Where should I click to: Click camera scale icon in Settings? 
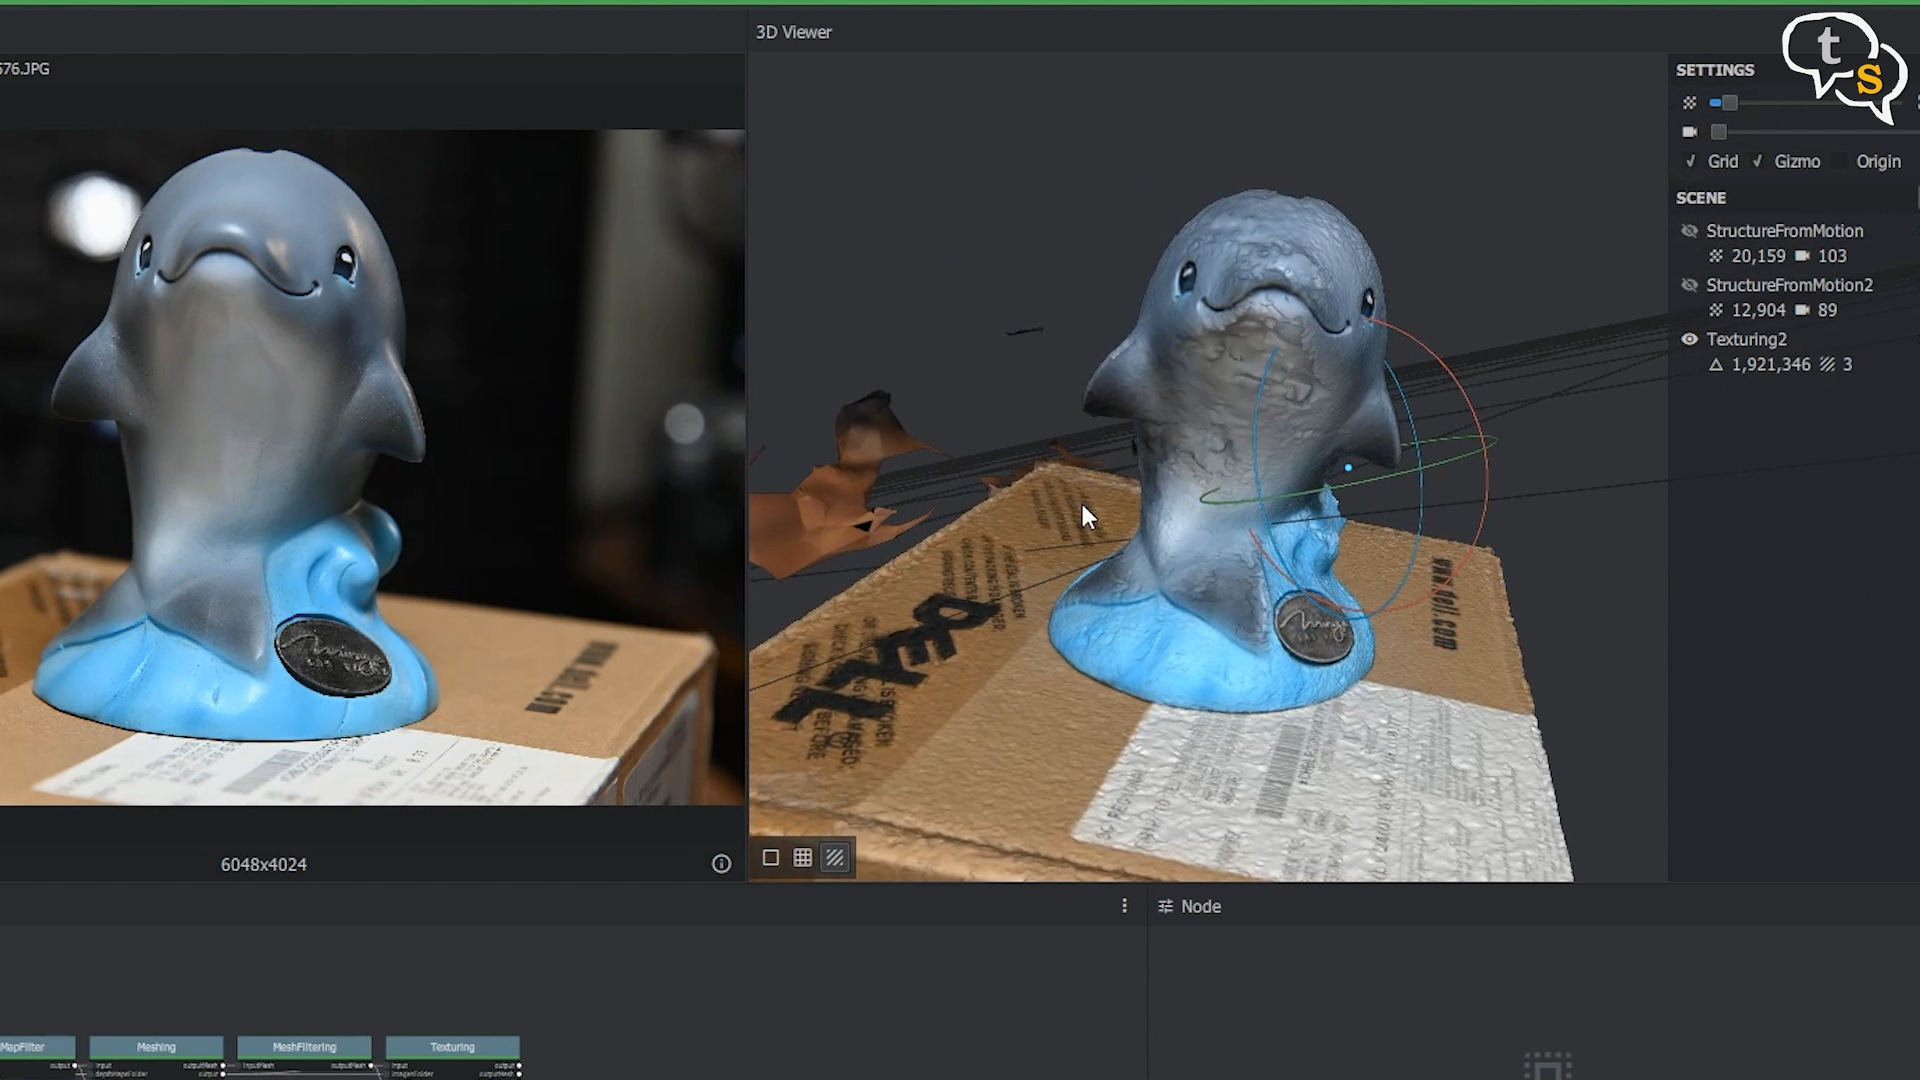tap(1689, 132)
